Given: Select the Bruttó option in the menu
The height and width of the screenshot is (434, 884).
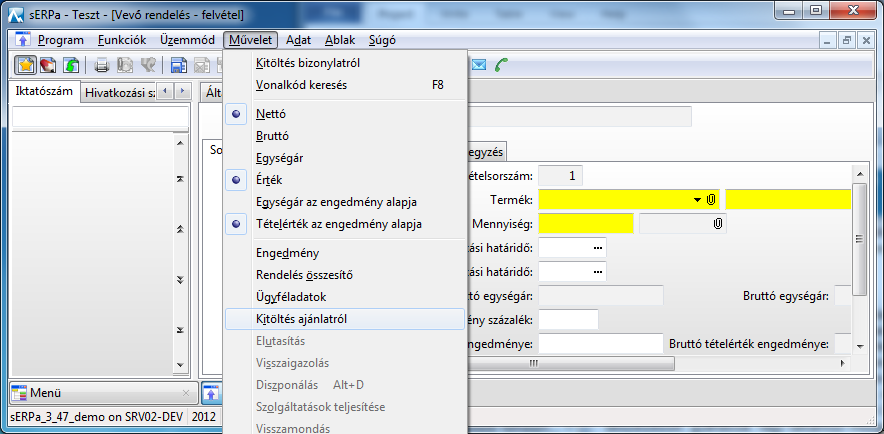Looking at the screenshot, I should tap(273, 136).
